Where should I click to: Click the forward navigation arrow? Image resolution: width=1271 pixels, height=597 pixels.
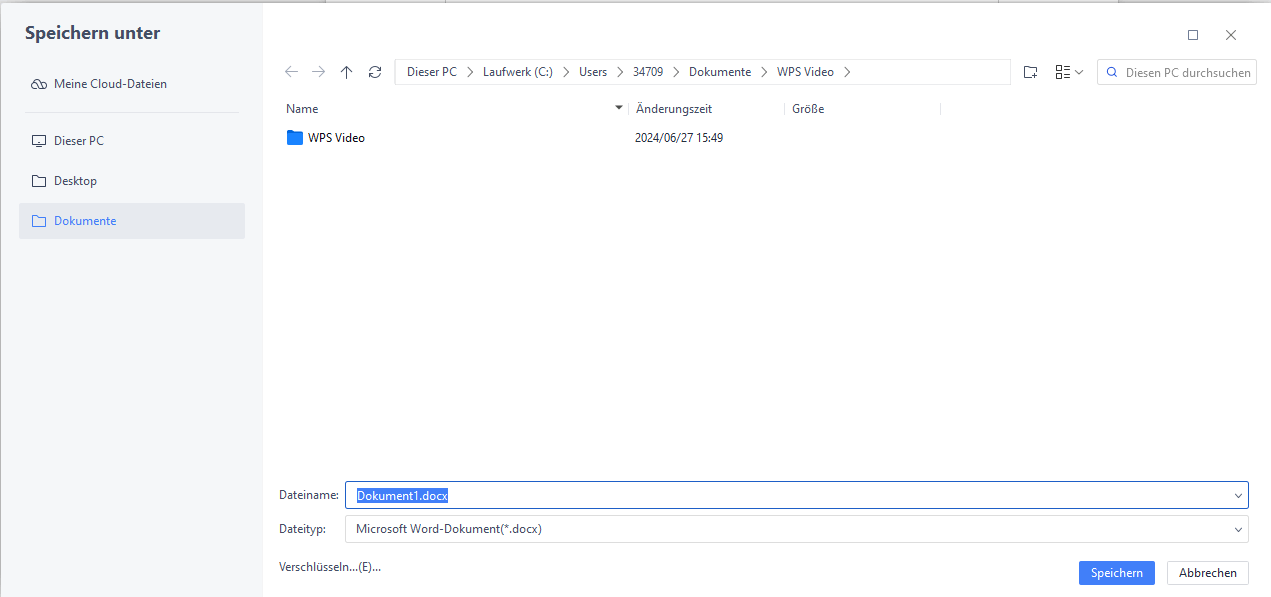pos(318,71)
